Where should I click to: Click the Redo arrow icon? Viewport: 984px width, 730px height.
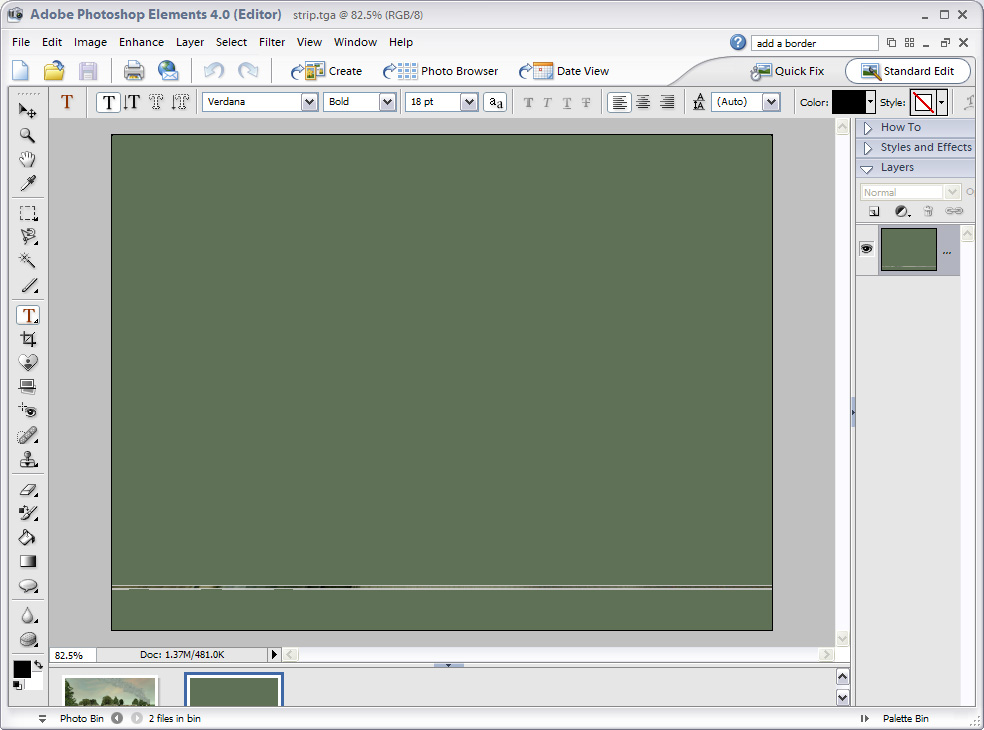(249, 70)
